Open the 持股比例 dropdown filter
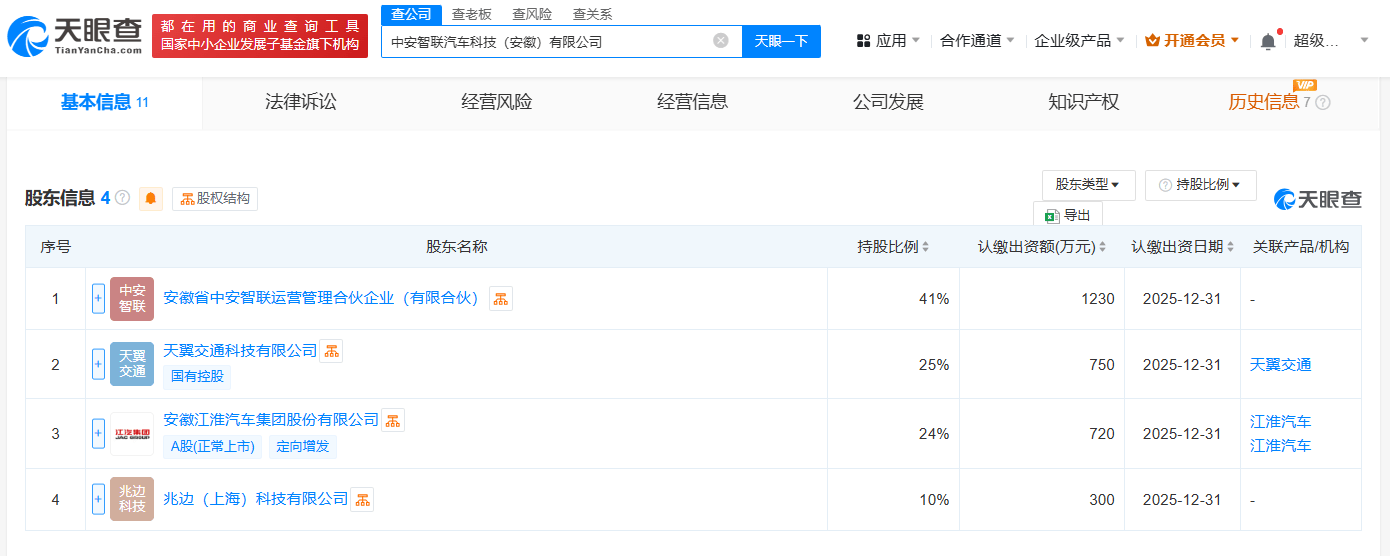 pos(1200,185)
